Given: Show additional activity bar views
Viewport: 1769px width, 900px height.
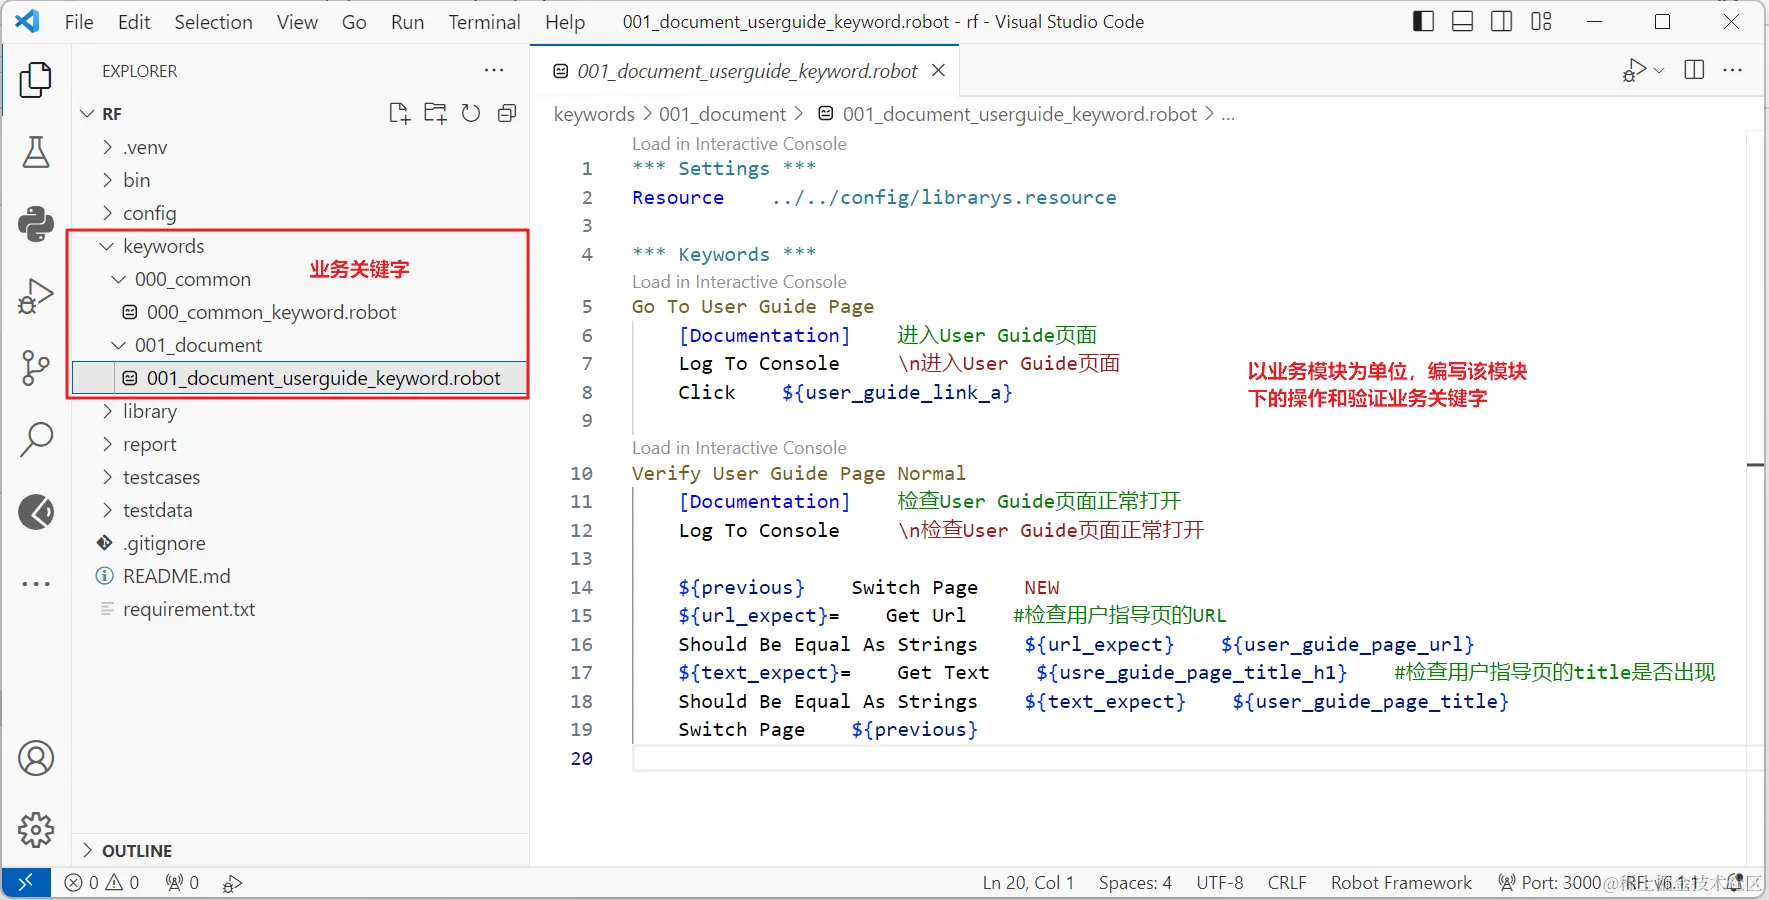Looking at the screenshot, I should [x=36, y=584].
